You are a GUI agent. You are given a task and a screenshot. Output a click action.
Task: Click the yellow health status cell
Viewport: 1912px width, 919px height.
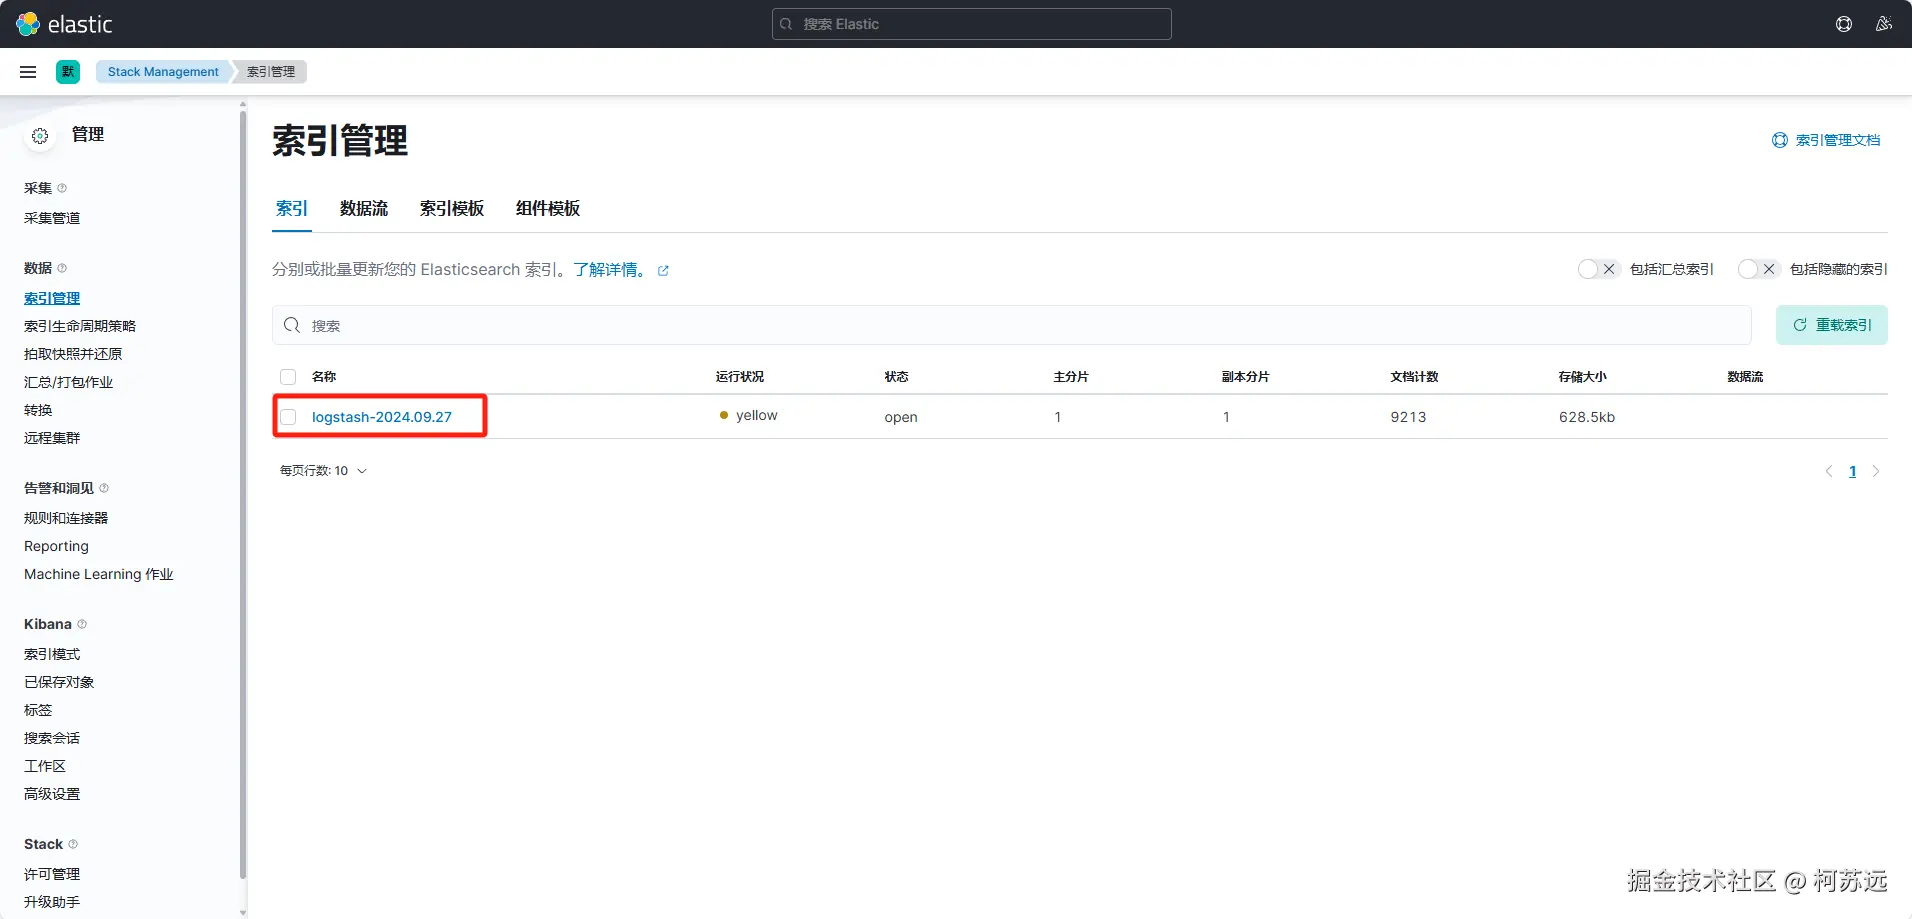(749, 415)
